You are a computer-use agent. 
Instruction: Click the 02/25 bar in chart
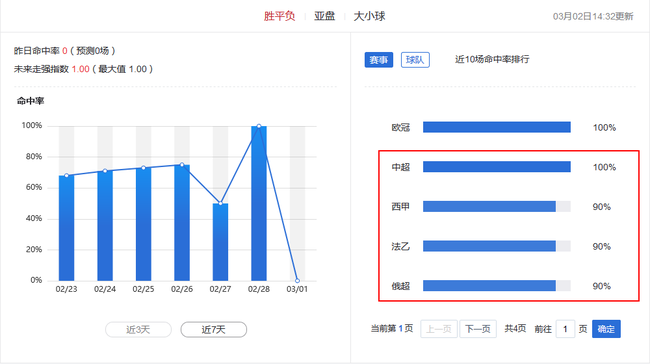point(143,224)
